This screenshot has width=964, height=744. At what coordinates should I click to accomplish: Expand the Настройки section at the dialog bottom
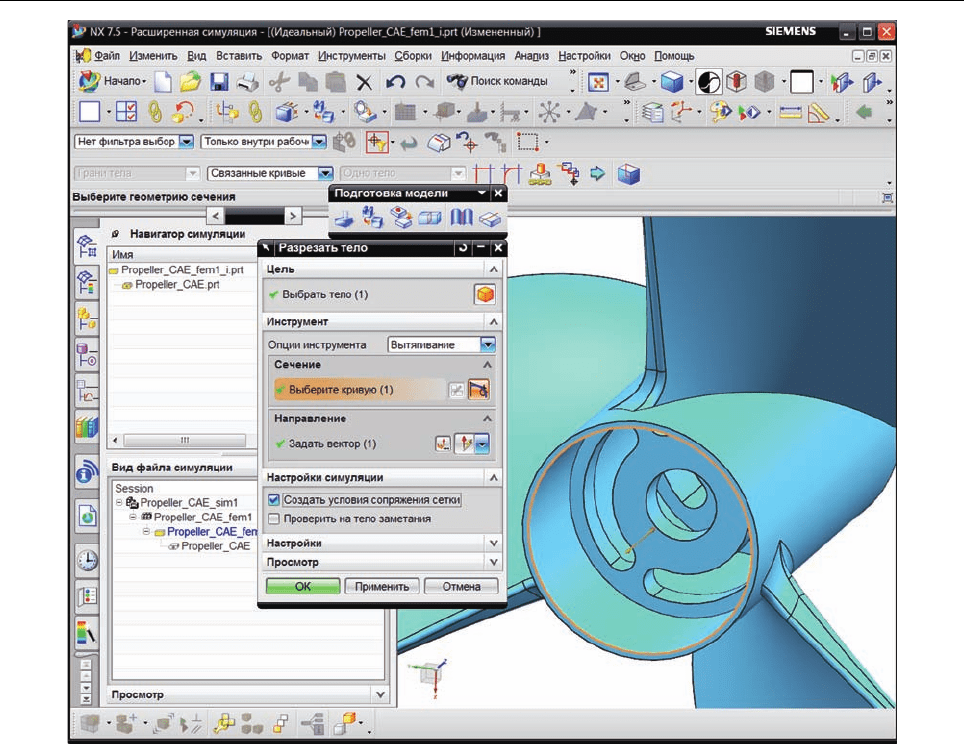[x=493, y=543]
